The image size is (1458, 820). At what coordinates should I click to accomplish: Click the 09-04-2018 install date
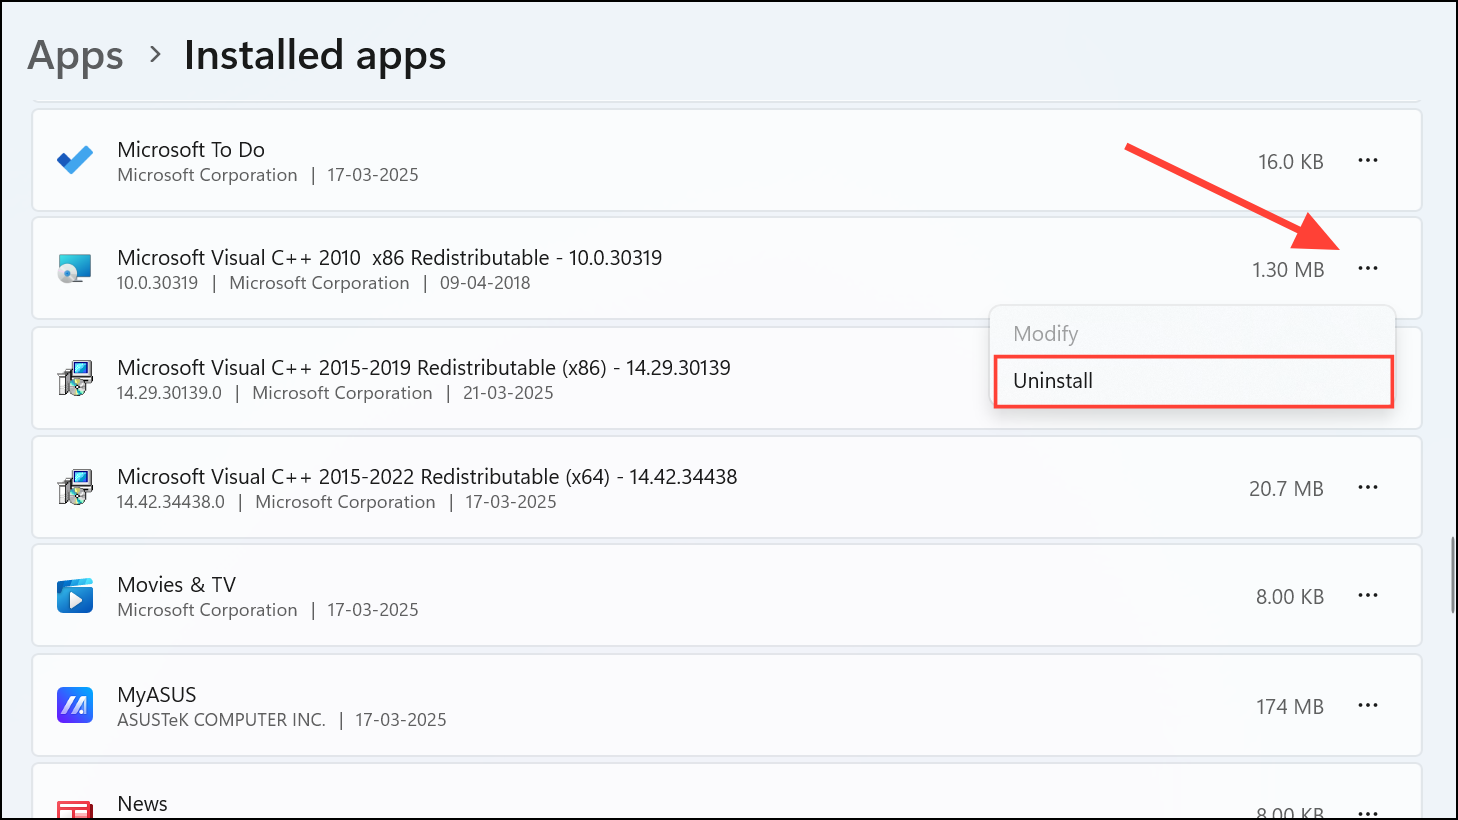pos(485,283)
